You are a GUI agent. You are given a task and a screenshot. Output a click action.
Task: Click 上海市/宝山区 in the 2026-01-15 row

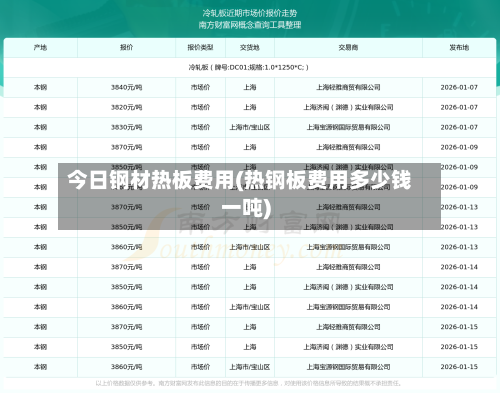pos(250,367)
